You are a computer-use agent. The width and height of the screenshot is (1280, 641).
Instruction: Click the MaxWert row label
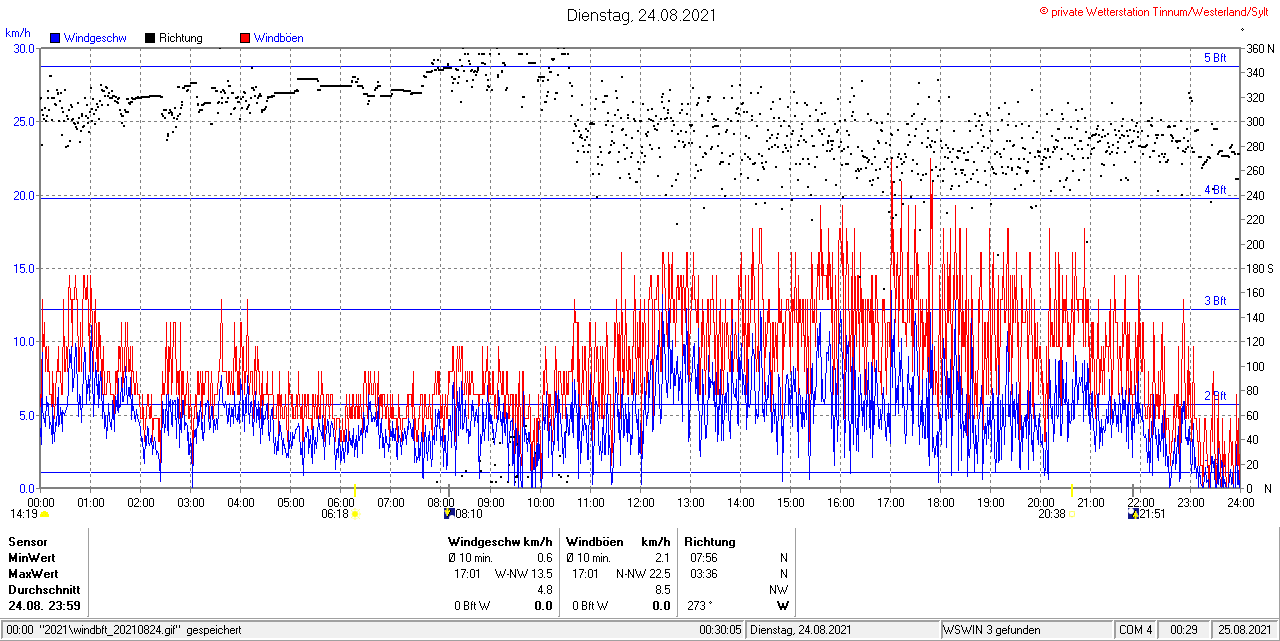click(x=34, y=574)
